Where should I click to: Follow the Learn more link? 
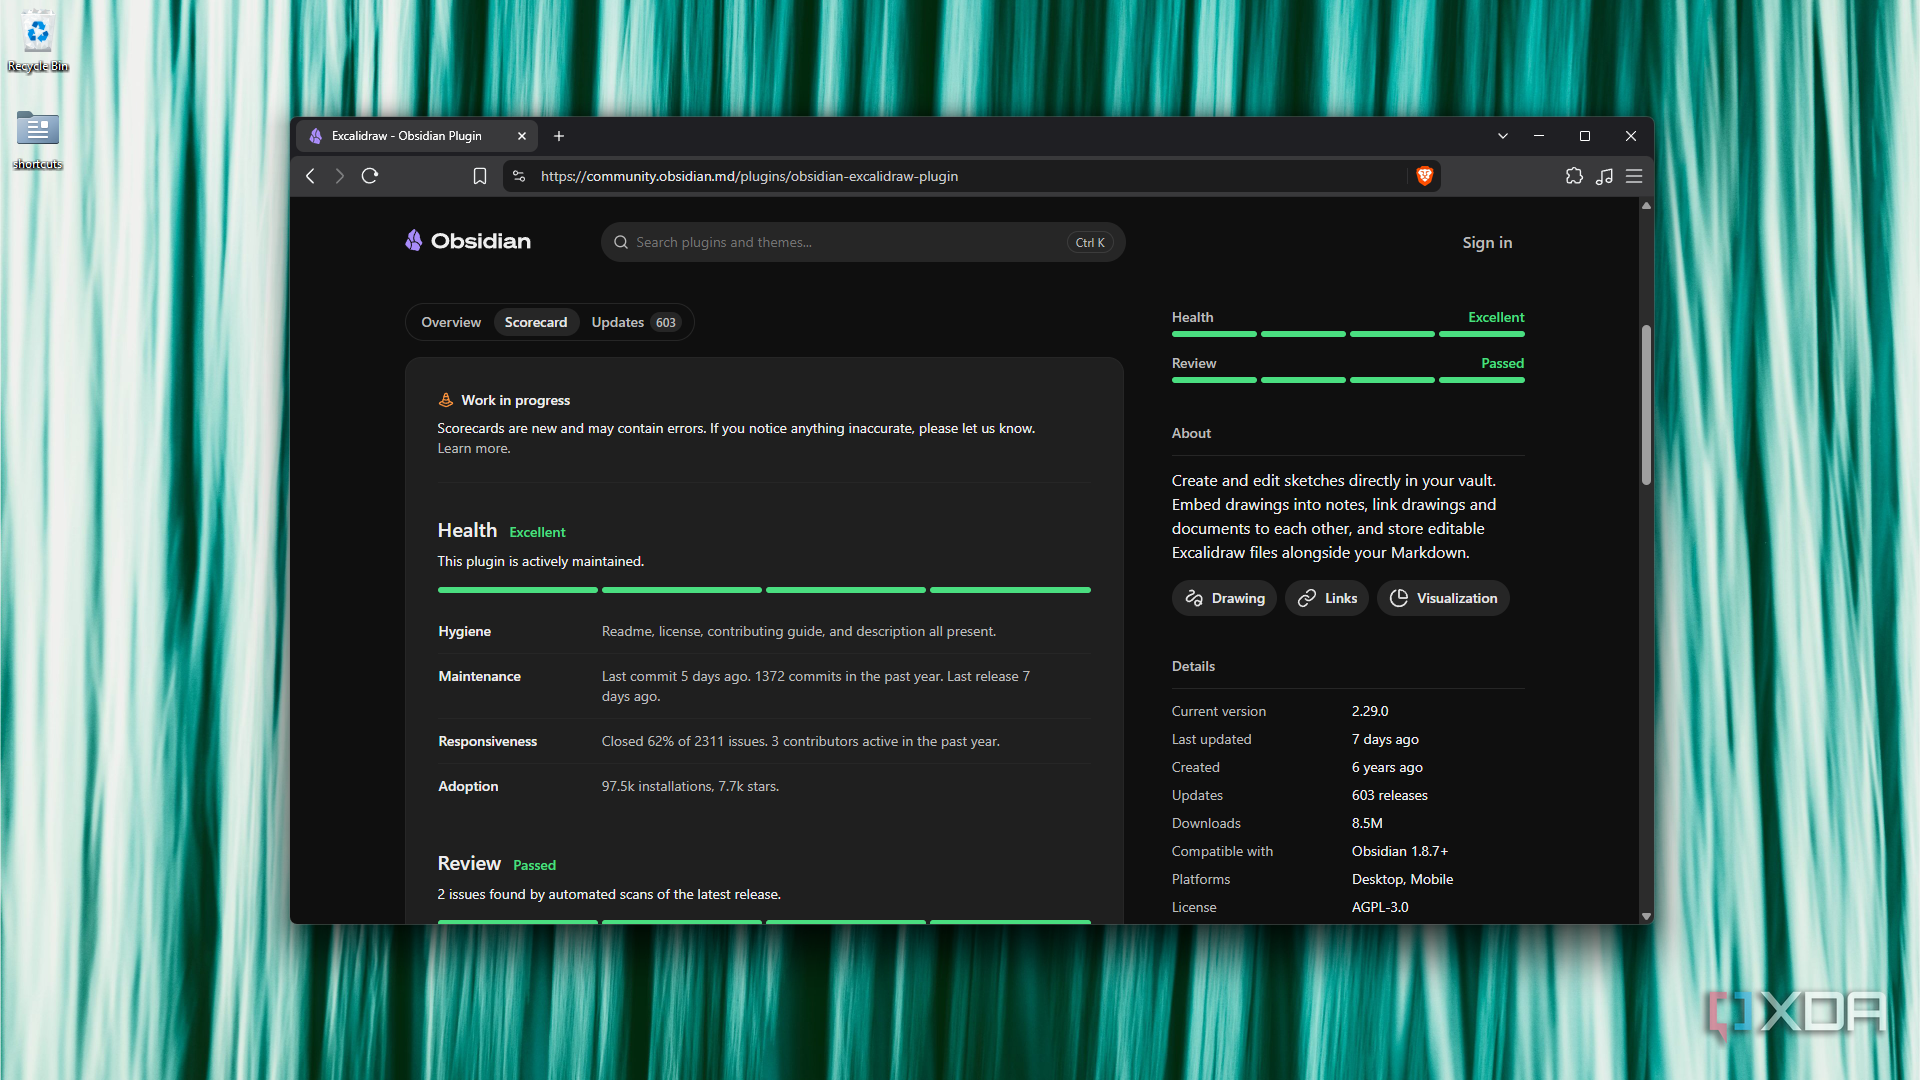[x=473, y=449]
